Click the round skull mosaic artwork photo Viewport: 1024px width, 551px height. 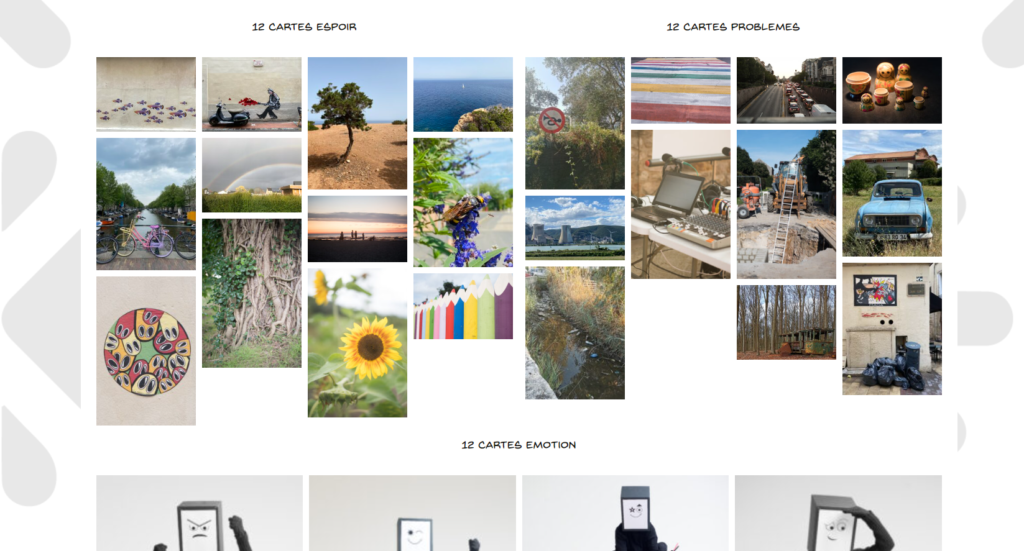point(146,351)
